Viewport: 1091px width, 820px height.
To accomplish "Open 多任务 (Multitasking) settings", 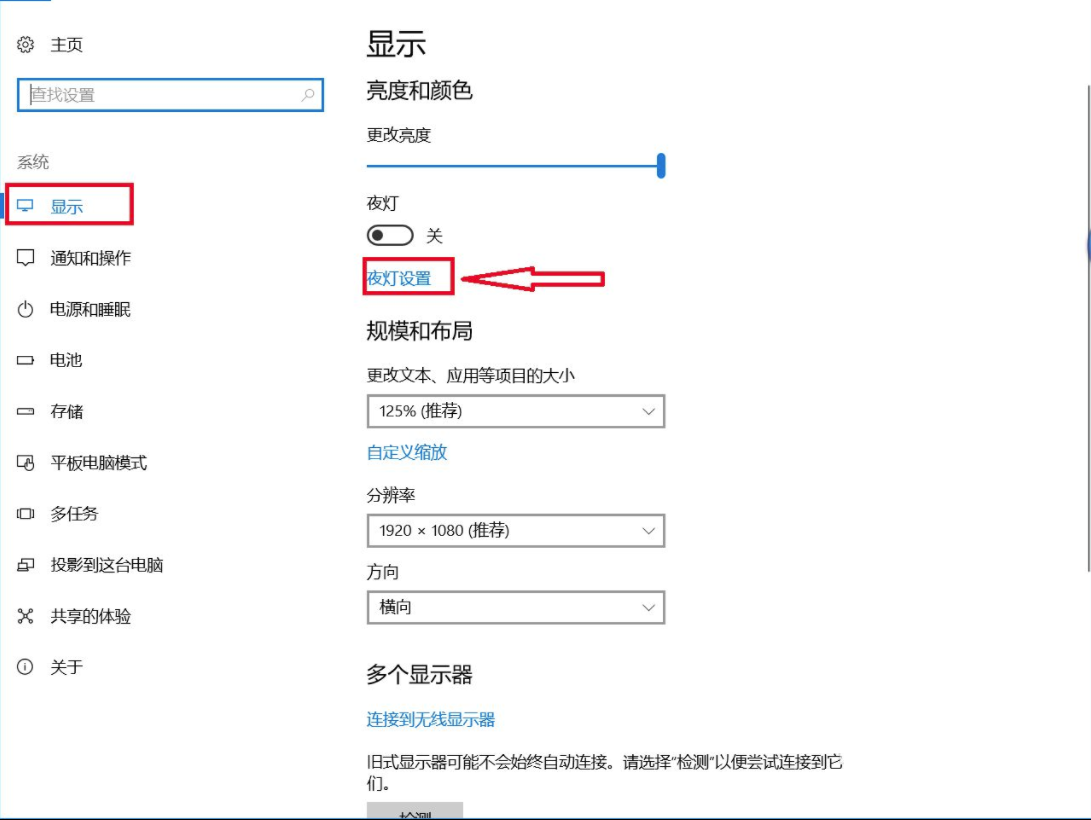I will [70, 513].
